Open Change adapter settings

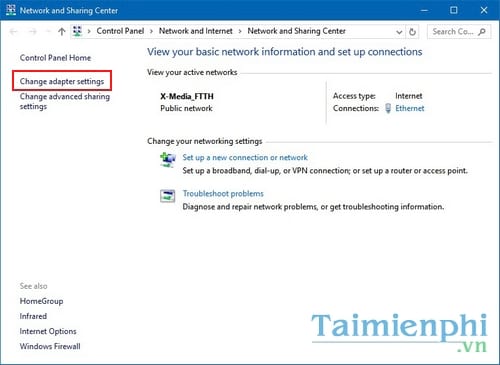[62, 81]
